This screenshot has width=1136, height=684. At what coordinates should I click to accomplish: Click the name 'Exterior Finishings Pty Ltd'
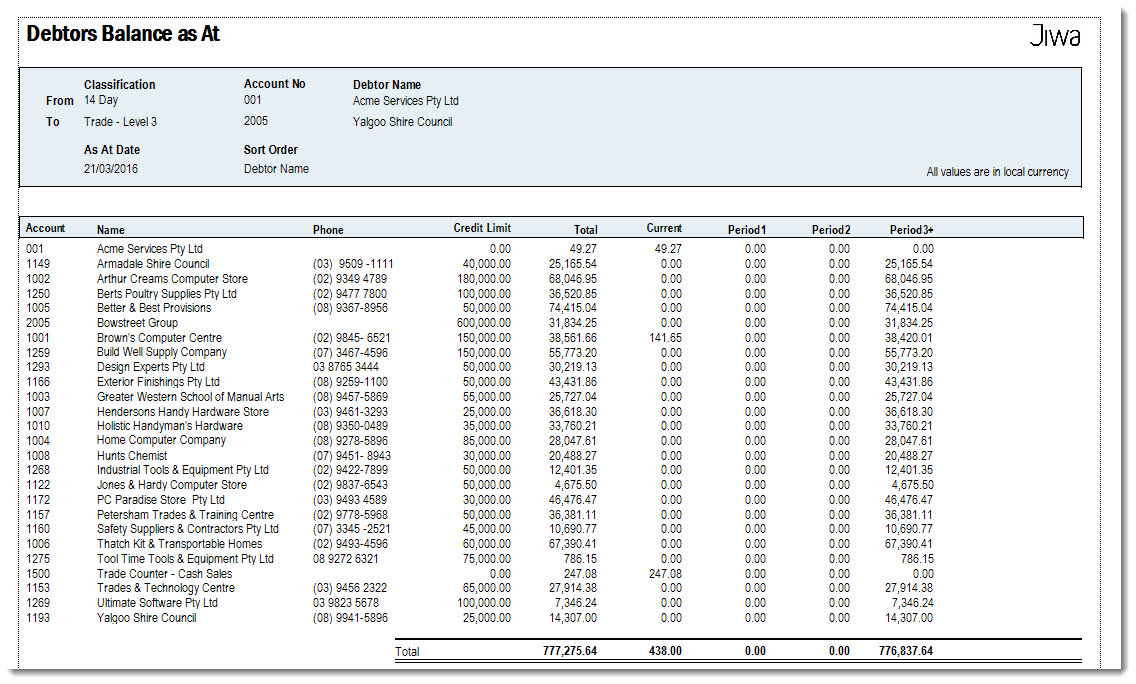pos(158,382)
